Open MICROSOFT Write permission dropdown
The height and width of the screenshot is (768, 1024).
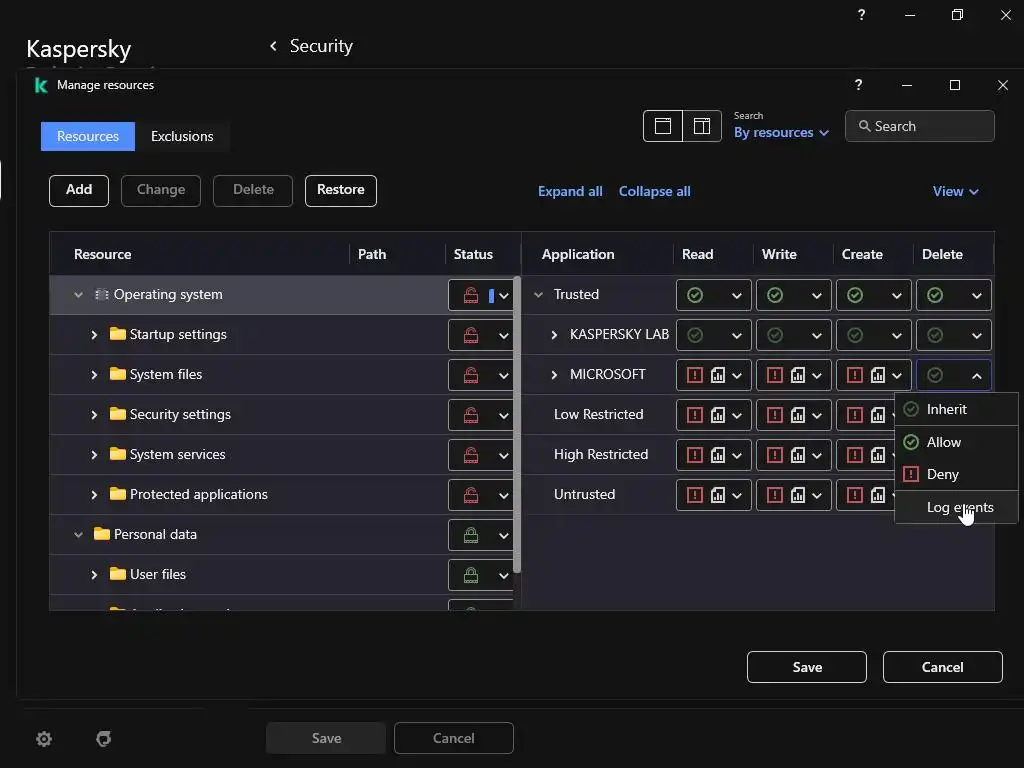pos(816,376)
